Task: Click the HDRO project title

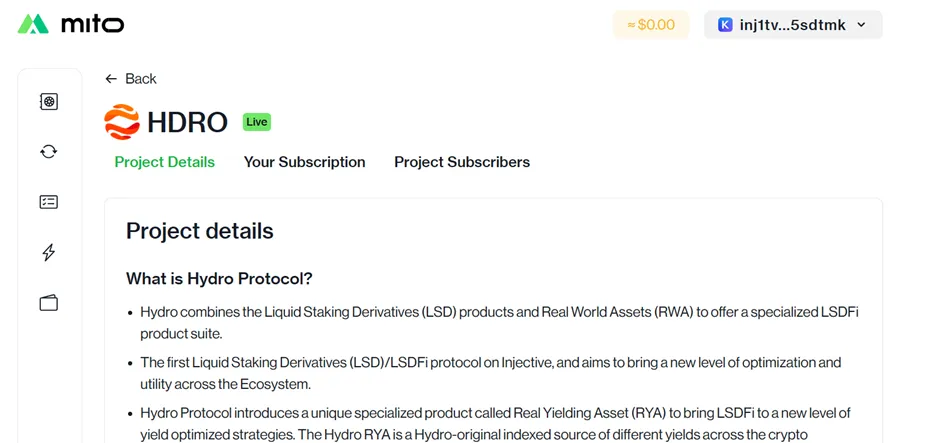Action: point(187,122)
